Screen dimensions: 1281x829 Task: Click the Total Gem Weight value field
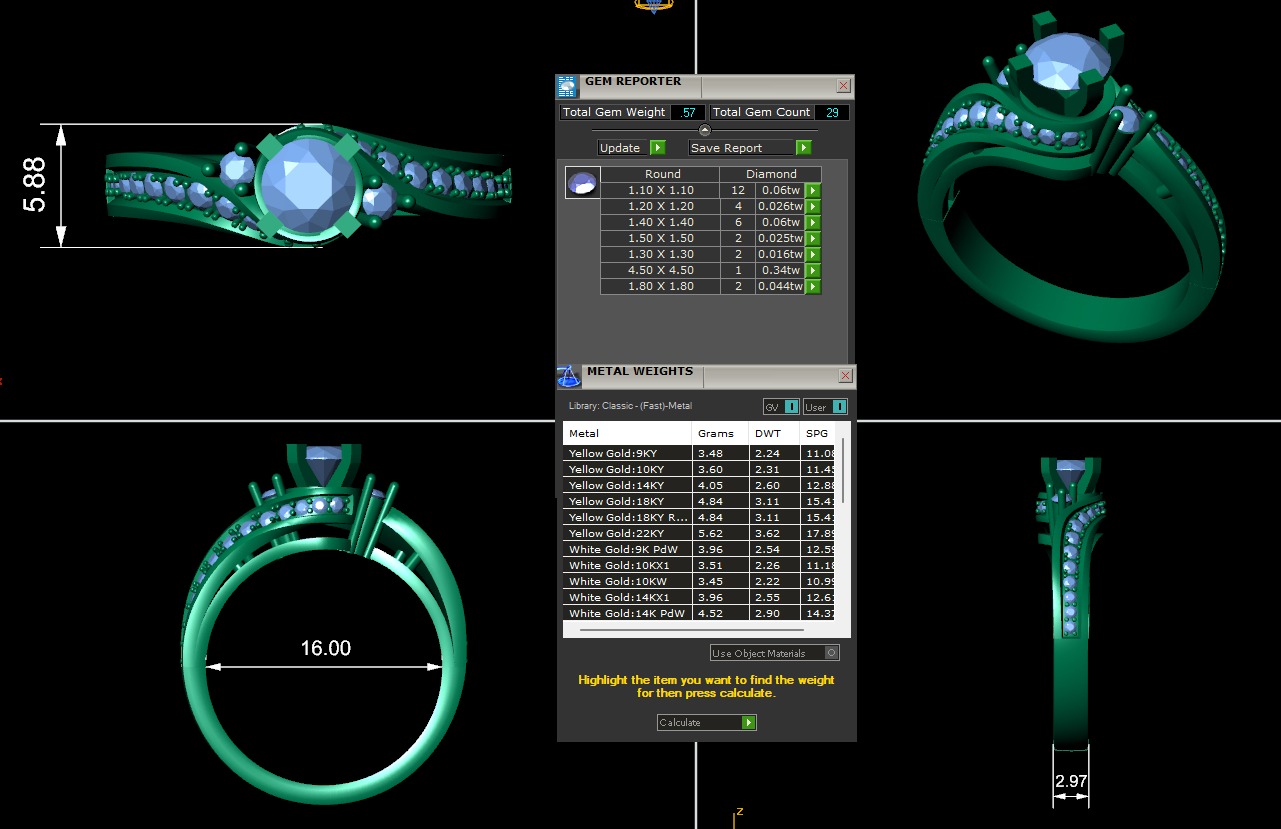coord(687,112)
